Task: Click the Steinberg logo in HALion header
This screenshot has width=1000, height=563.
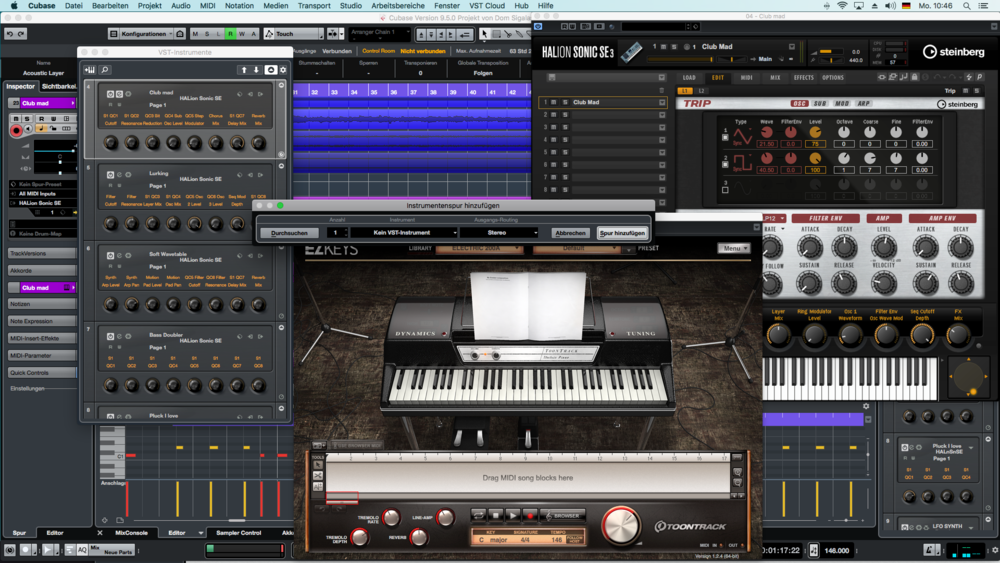Action: point(952,52)
